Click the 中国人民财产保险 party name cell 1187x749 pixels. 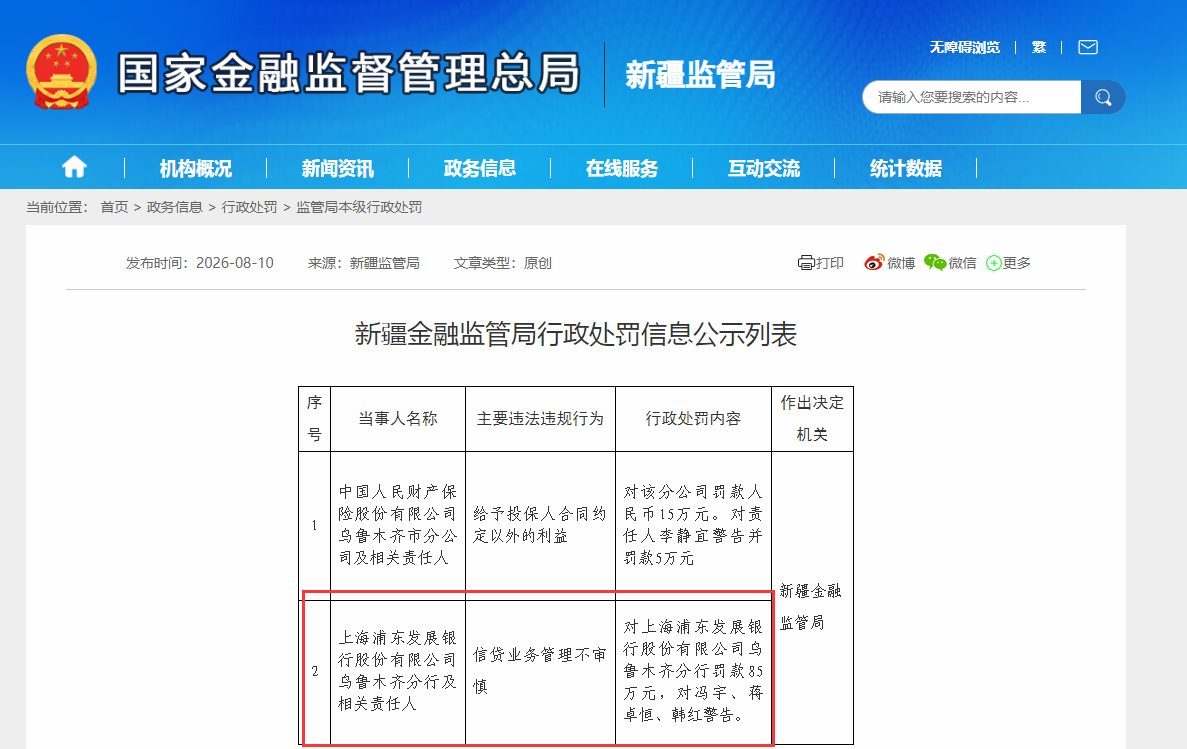(397, 525)
